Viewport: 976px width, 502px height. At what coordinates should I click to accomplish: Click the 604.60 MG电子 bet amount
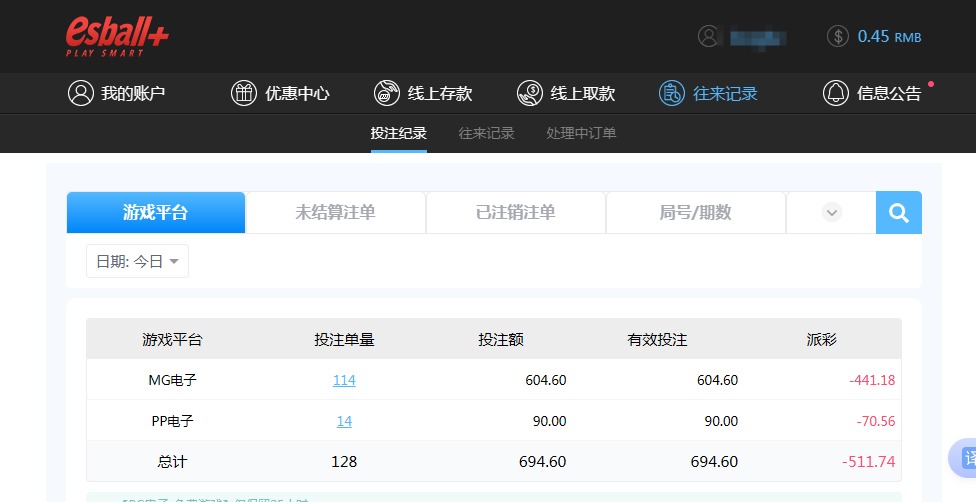coord(546,380)
